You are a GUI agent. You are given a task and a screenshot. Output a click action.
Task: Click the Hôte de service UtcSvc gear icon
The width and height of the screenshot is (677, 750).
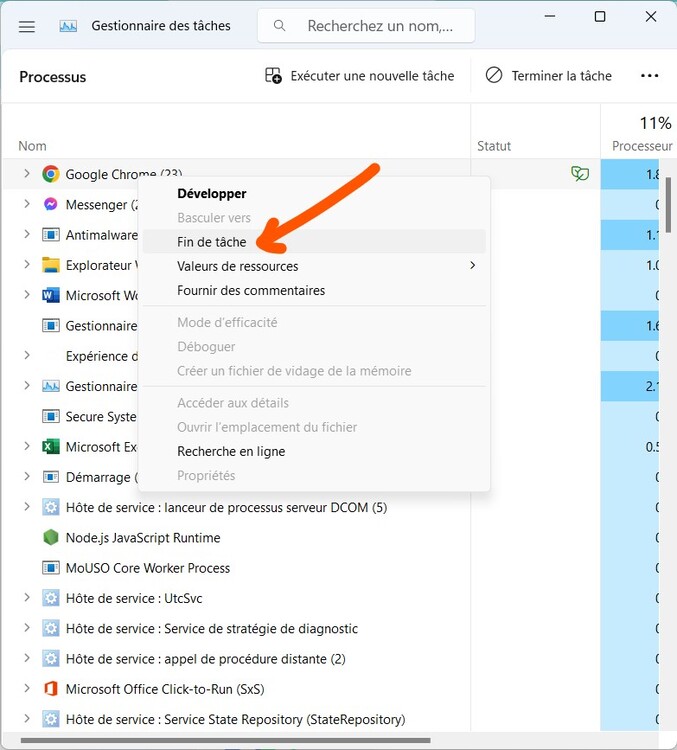pos(51,598)
